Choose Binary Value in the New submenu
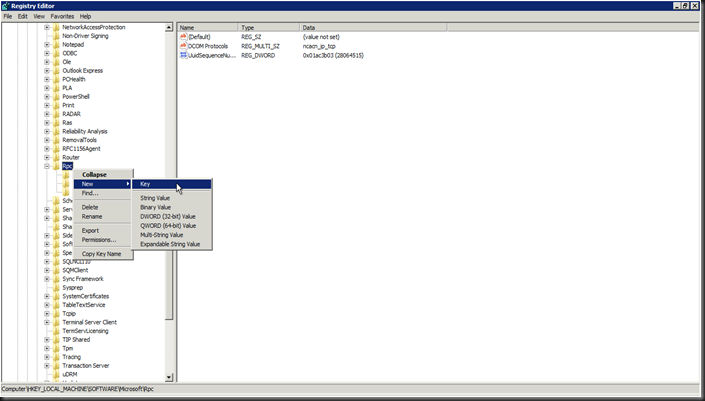The width and height of the screenshot is (705, 401). coord(171,207)
